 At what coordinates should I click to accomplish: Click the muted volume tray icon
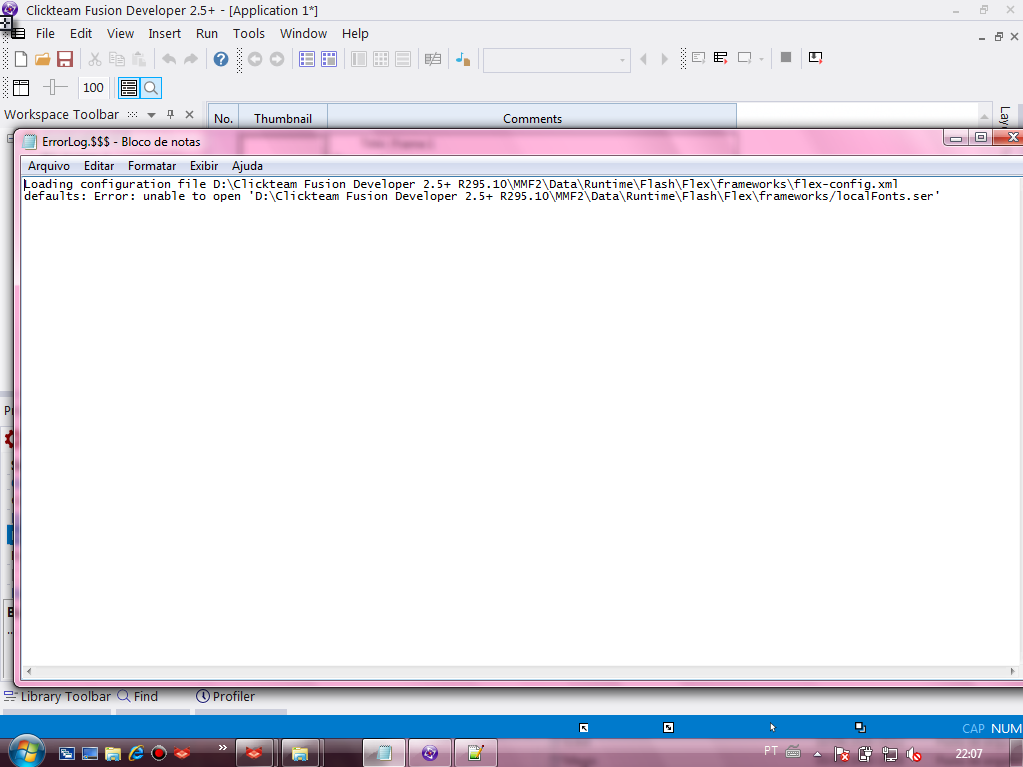coord(913,755)
